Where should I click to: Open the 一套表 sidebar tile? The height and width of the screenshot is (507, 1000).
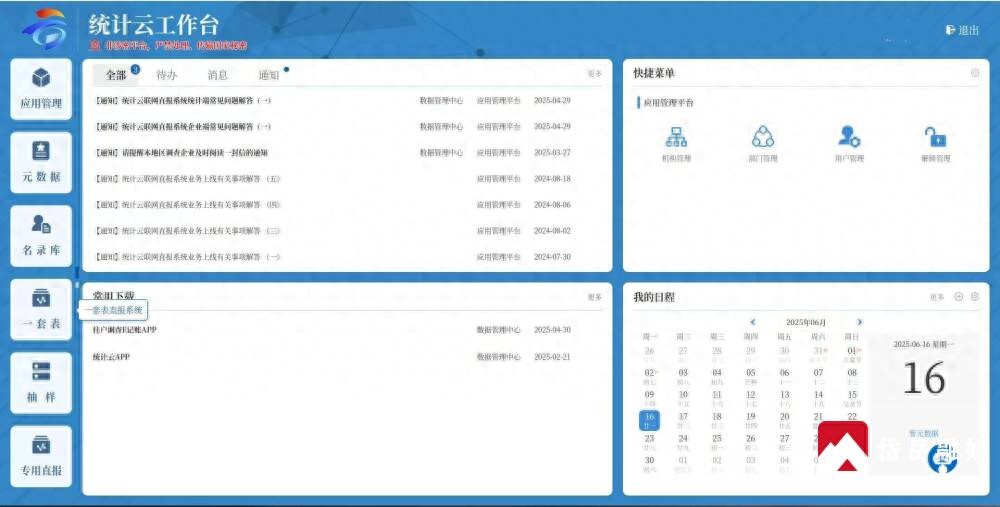[41, 309]
